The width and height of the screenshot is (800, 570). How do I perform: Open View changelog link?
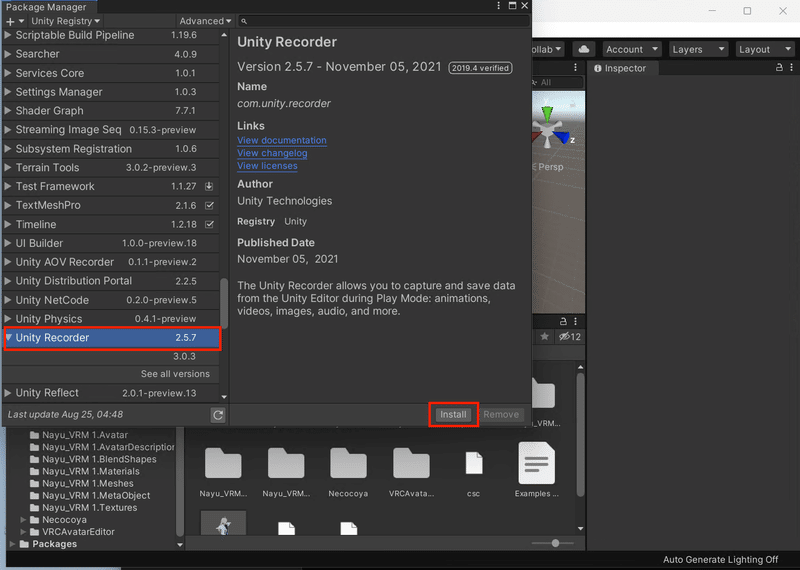(x=272, y=153)
